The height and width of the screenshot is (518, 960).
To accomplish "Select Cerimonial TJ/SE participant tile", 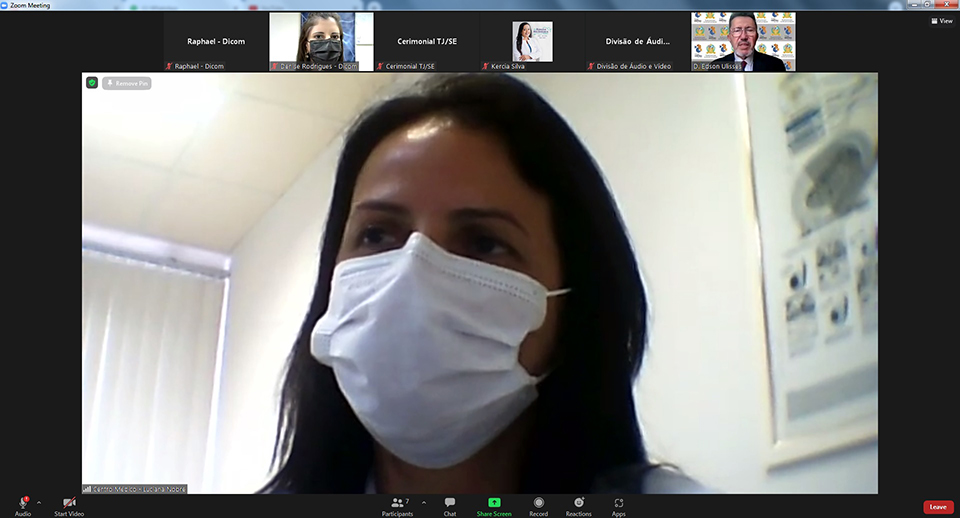I will (x=427, y=42).
